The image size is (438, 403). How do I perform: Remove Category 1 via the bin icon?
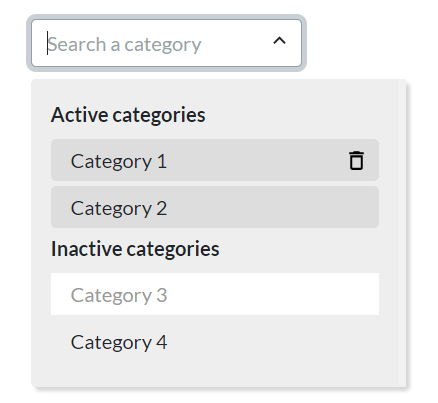click(356, 160)
